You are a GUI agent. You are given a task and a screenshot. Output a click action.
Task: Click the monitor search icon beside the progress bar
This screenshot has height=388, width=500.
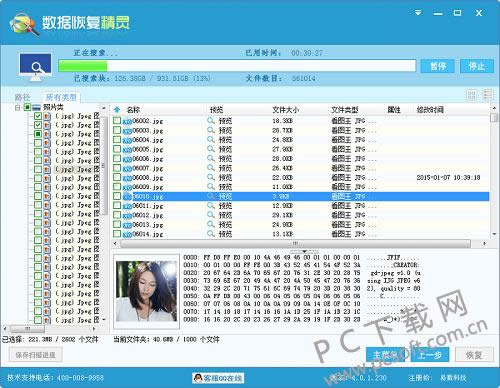pyautogui.click(x=35, y=67)
